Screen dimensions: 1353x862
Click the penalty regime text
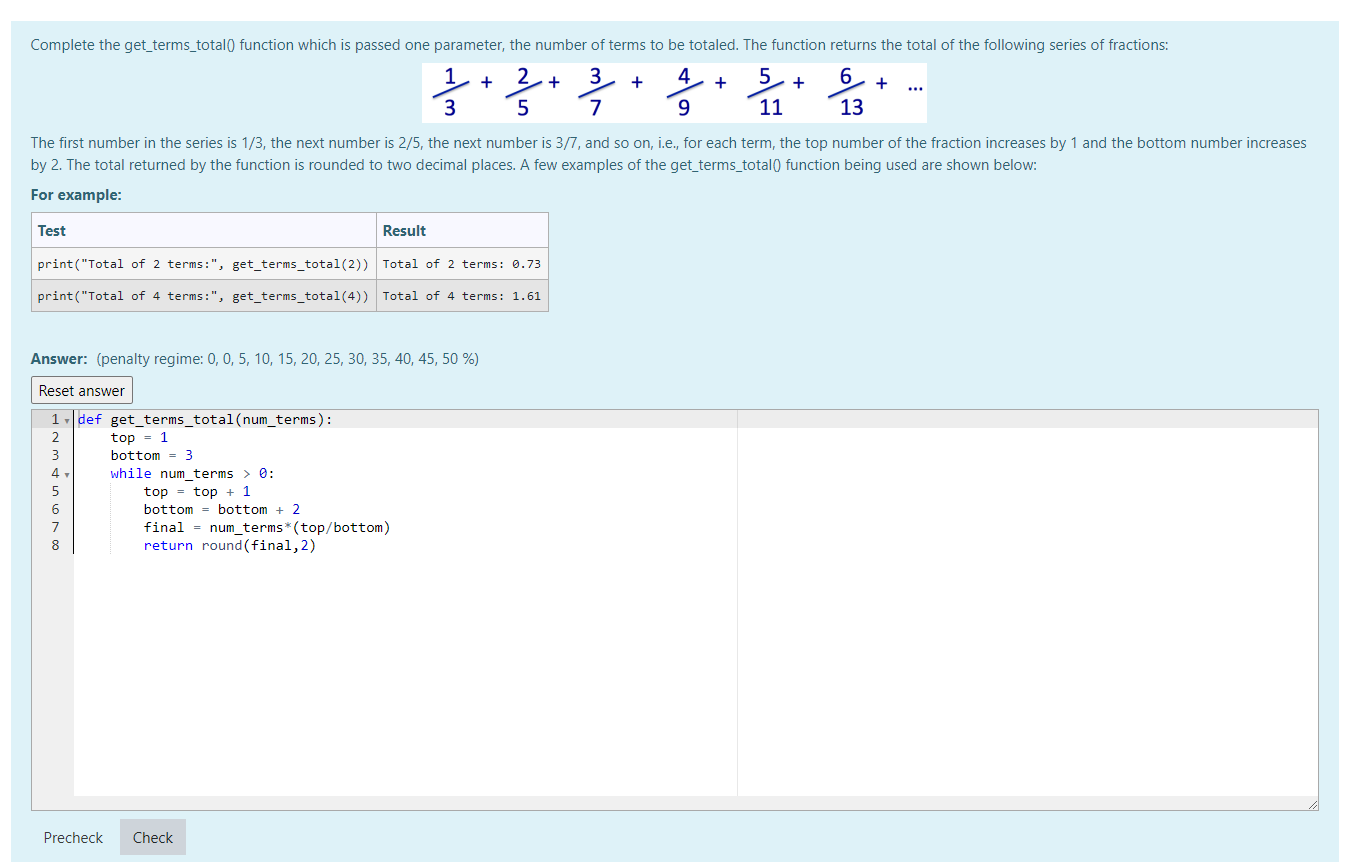pos(288,358)
